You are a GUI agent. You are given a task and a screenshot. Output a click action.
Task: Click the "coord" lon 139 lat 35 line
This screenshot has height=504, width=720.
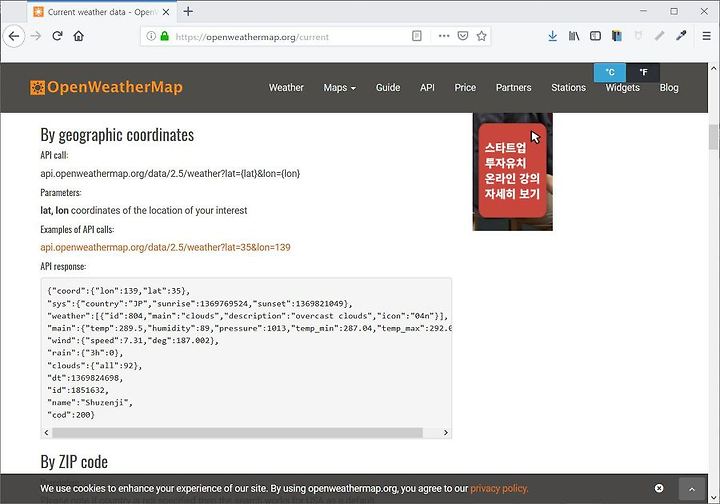(x=118, y=291)
